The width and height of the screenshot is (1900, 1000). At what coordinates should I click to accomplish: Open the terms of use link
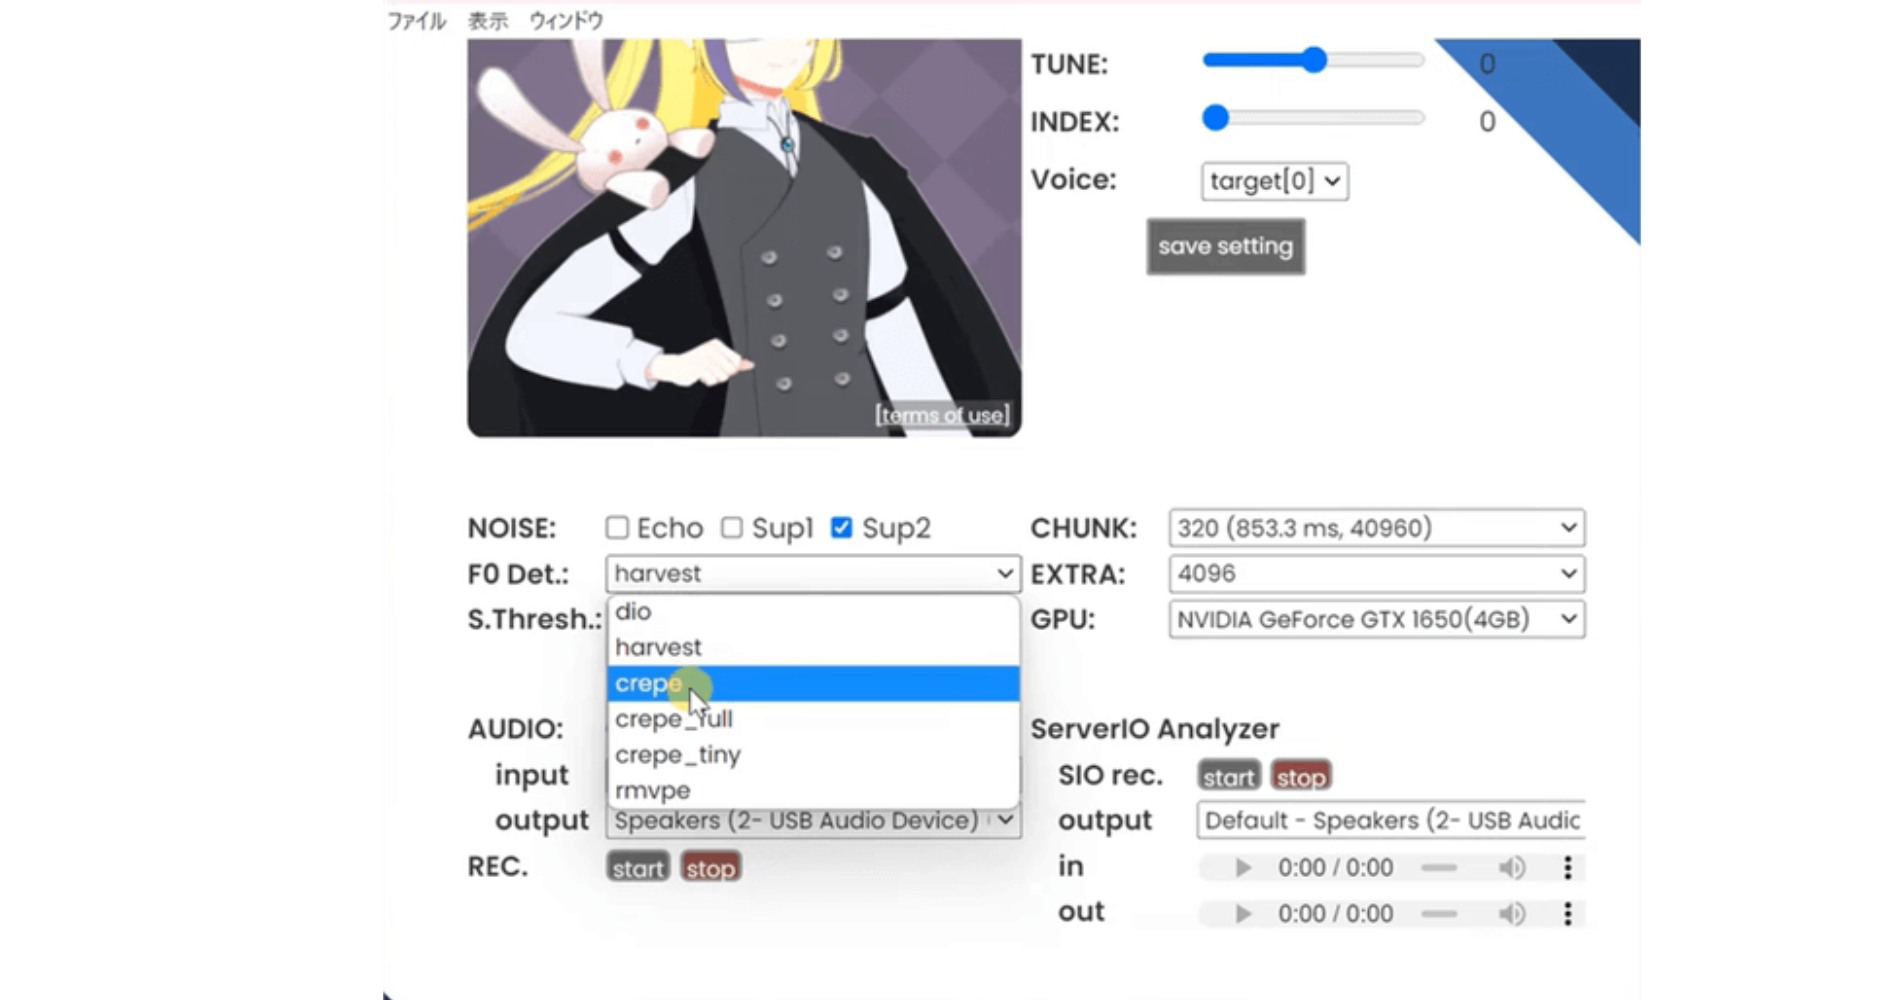(x=941, y=414)
